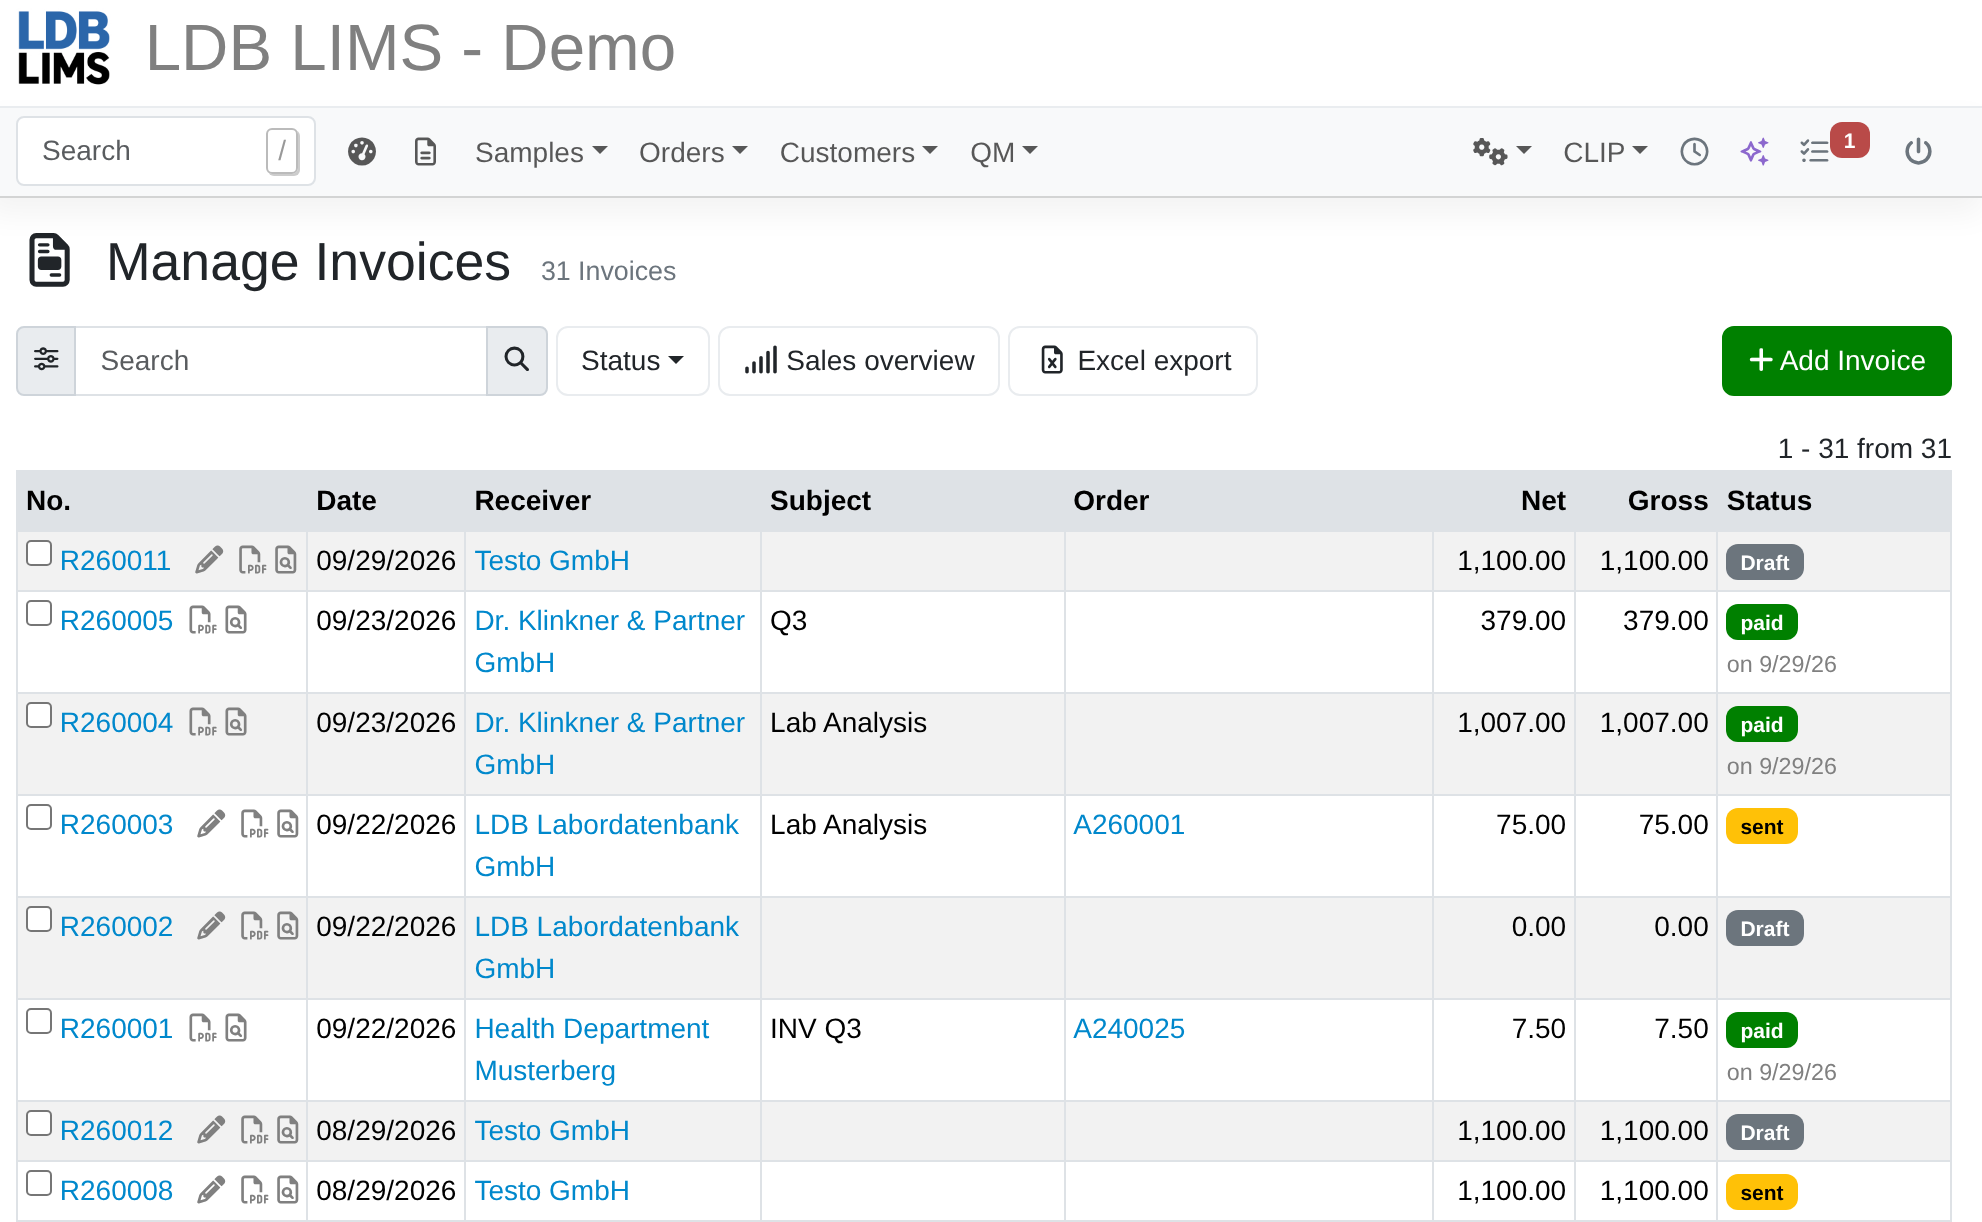Screen dimensions: 1982x1222
Task: Focus the invoice Search field
Action: click(281, 360)
